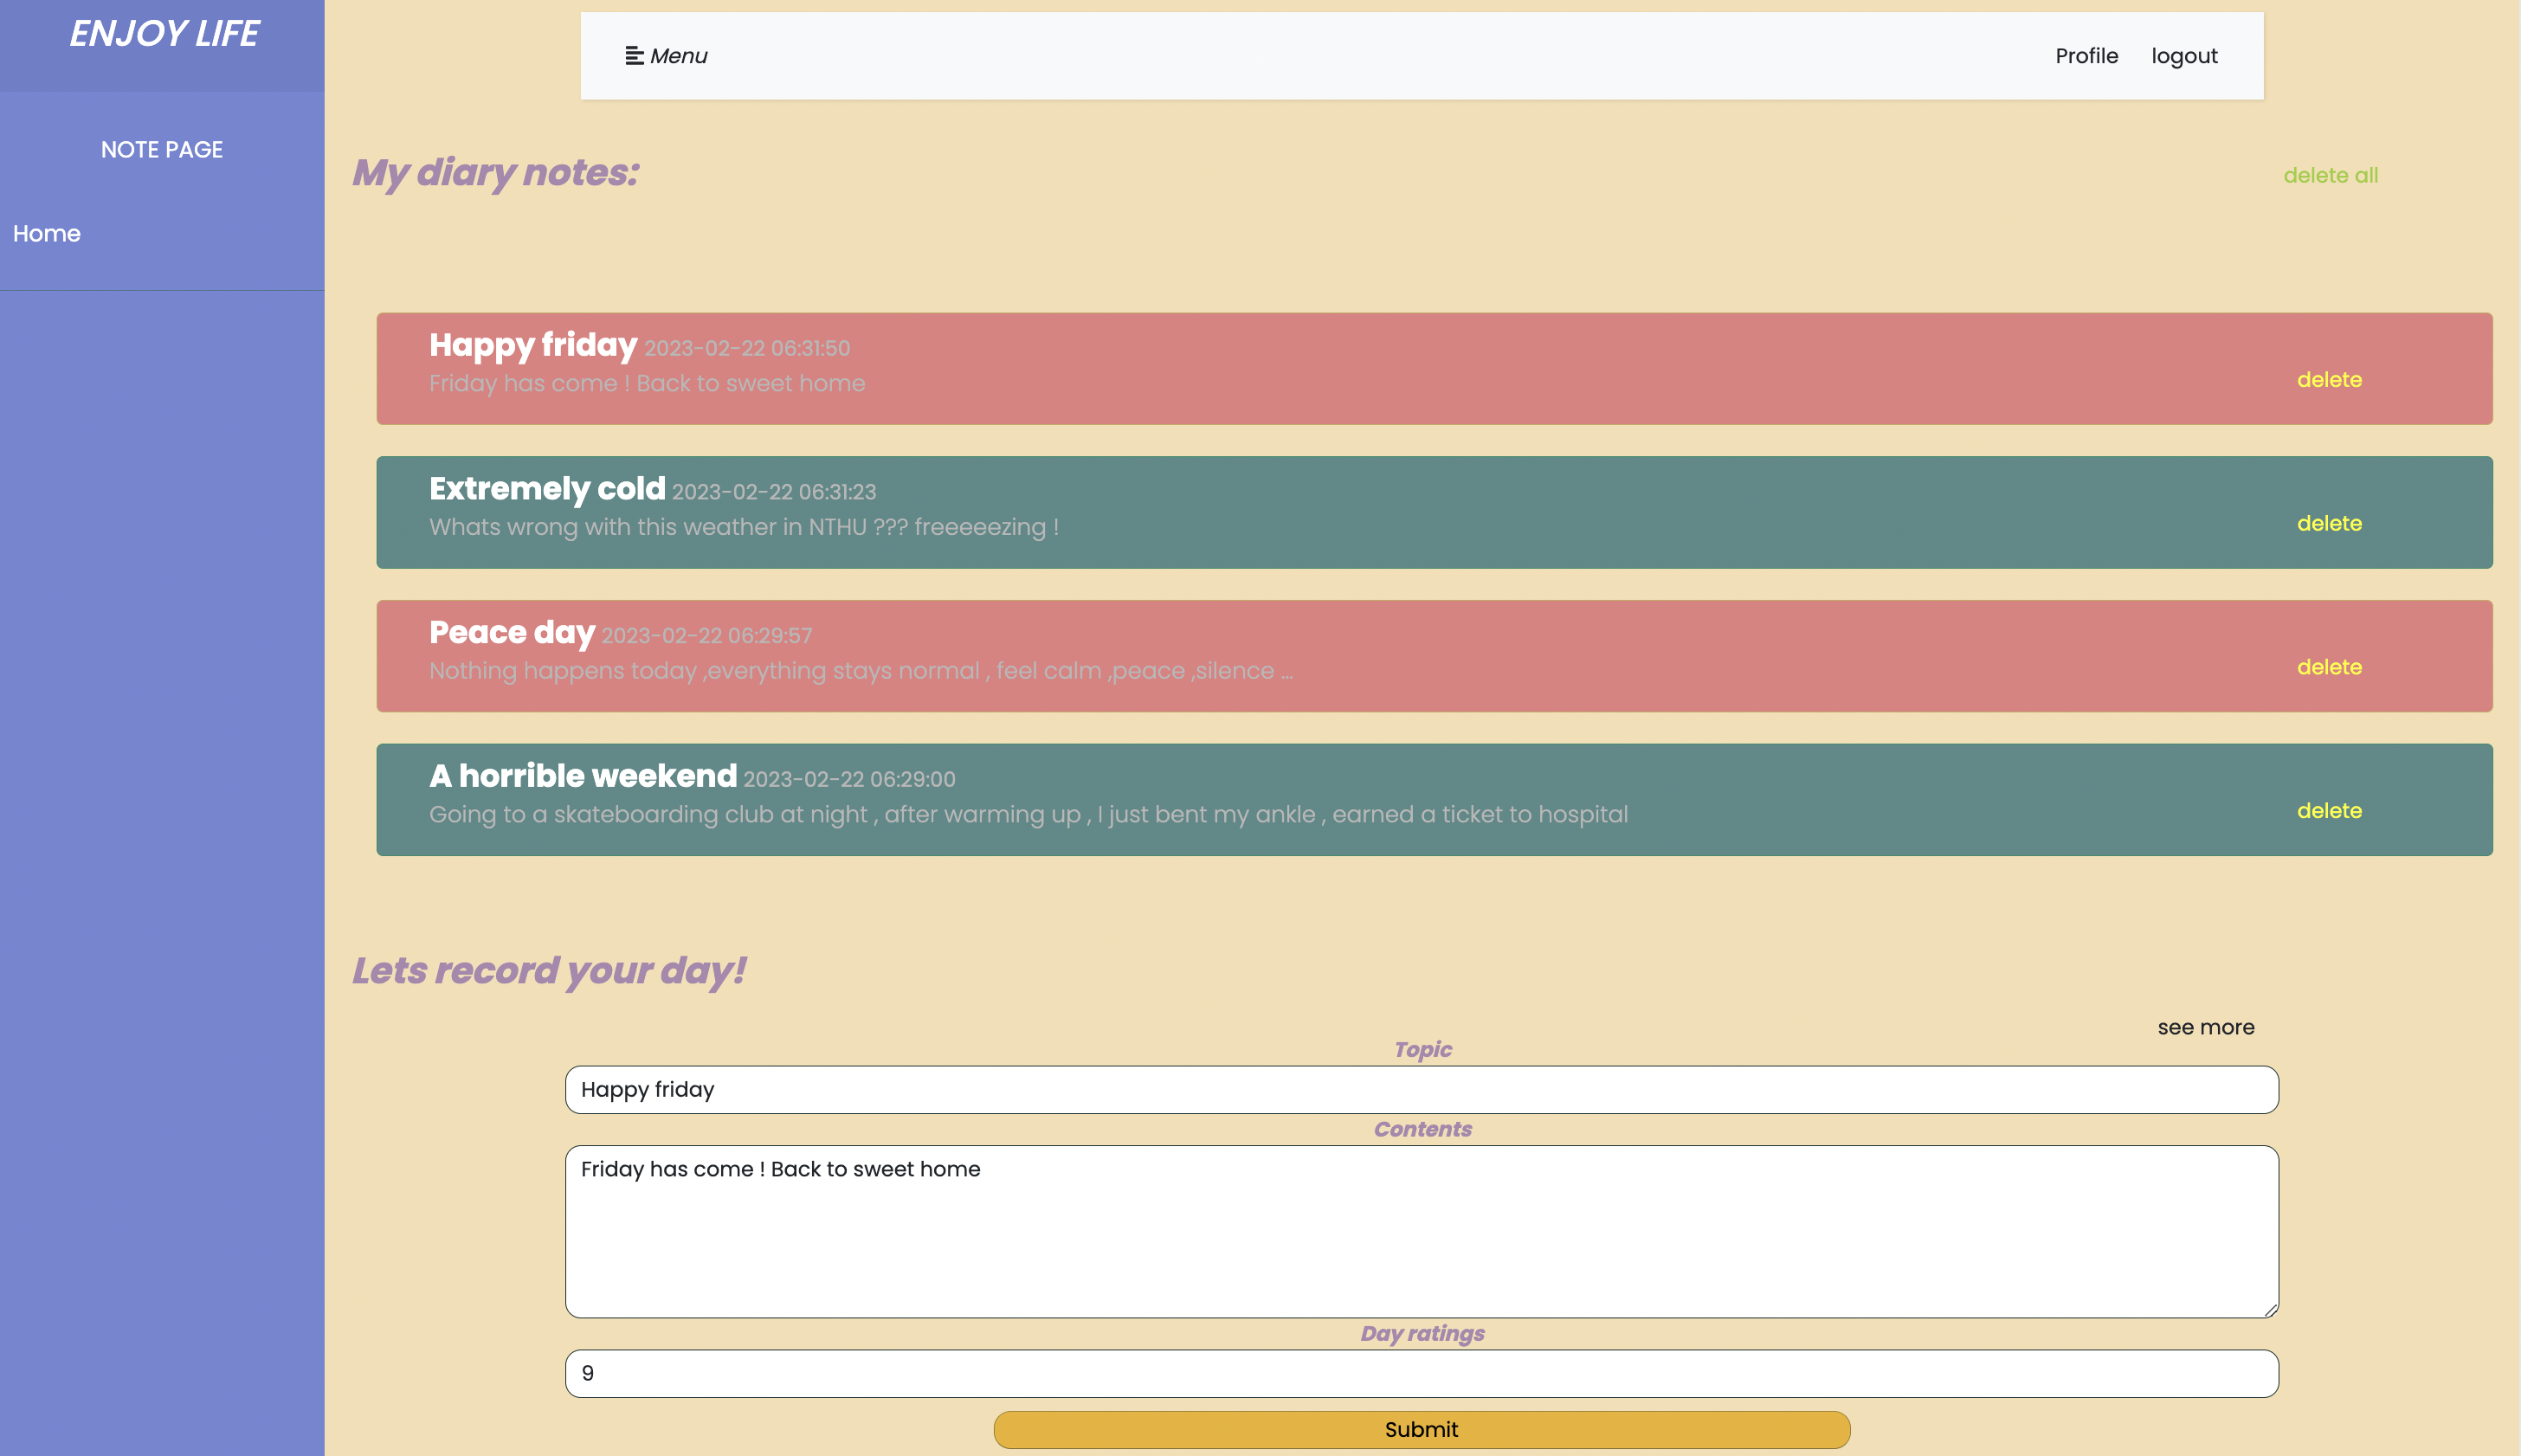The height and width of the screenshot is (1456, 2521).
Task: Click the timestamp 2023-02-22 06:31:23
Action: [774, 492]
